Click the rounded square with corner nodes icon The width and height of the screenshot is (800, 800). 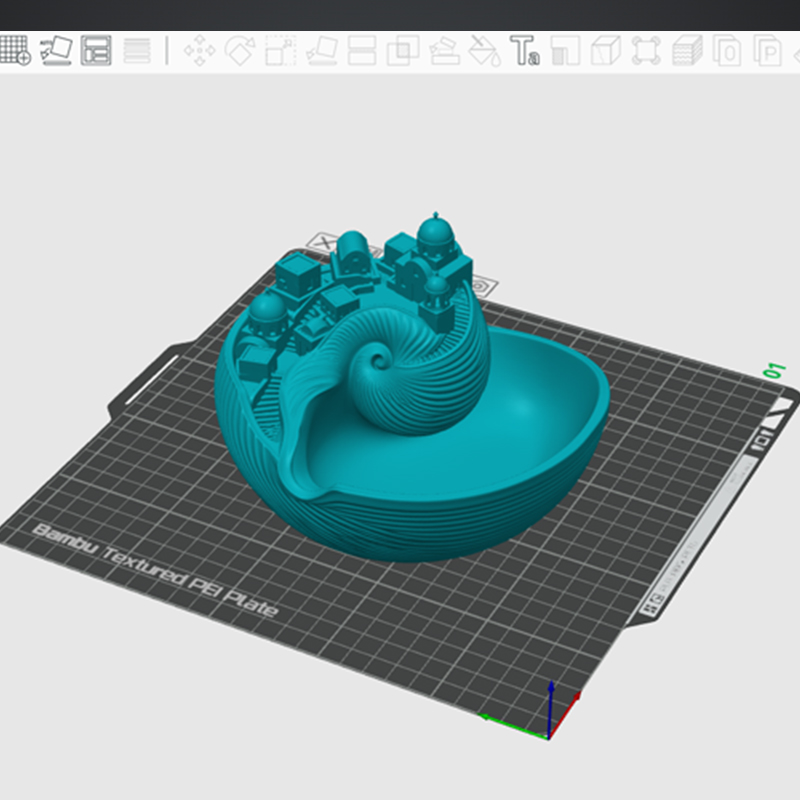coord(646,50)
